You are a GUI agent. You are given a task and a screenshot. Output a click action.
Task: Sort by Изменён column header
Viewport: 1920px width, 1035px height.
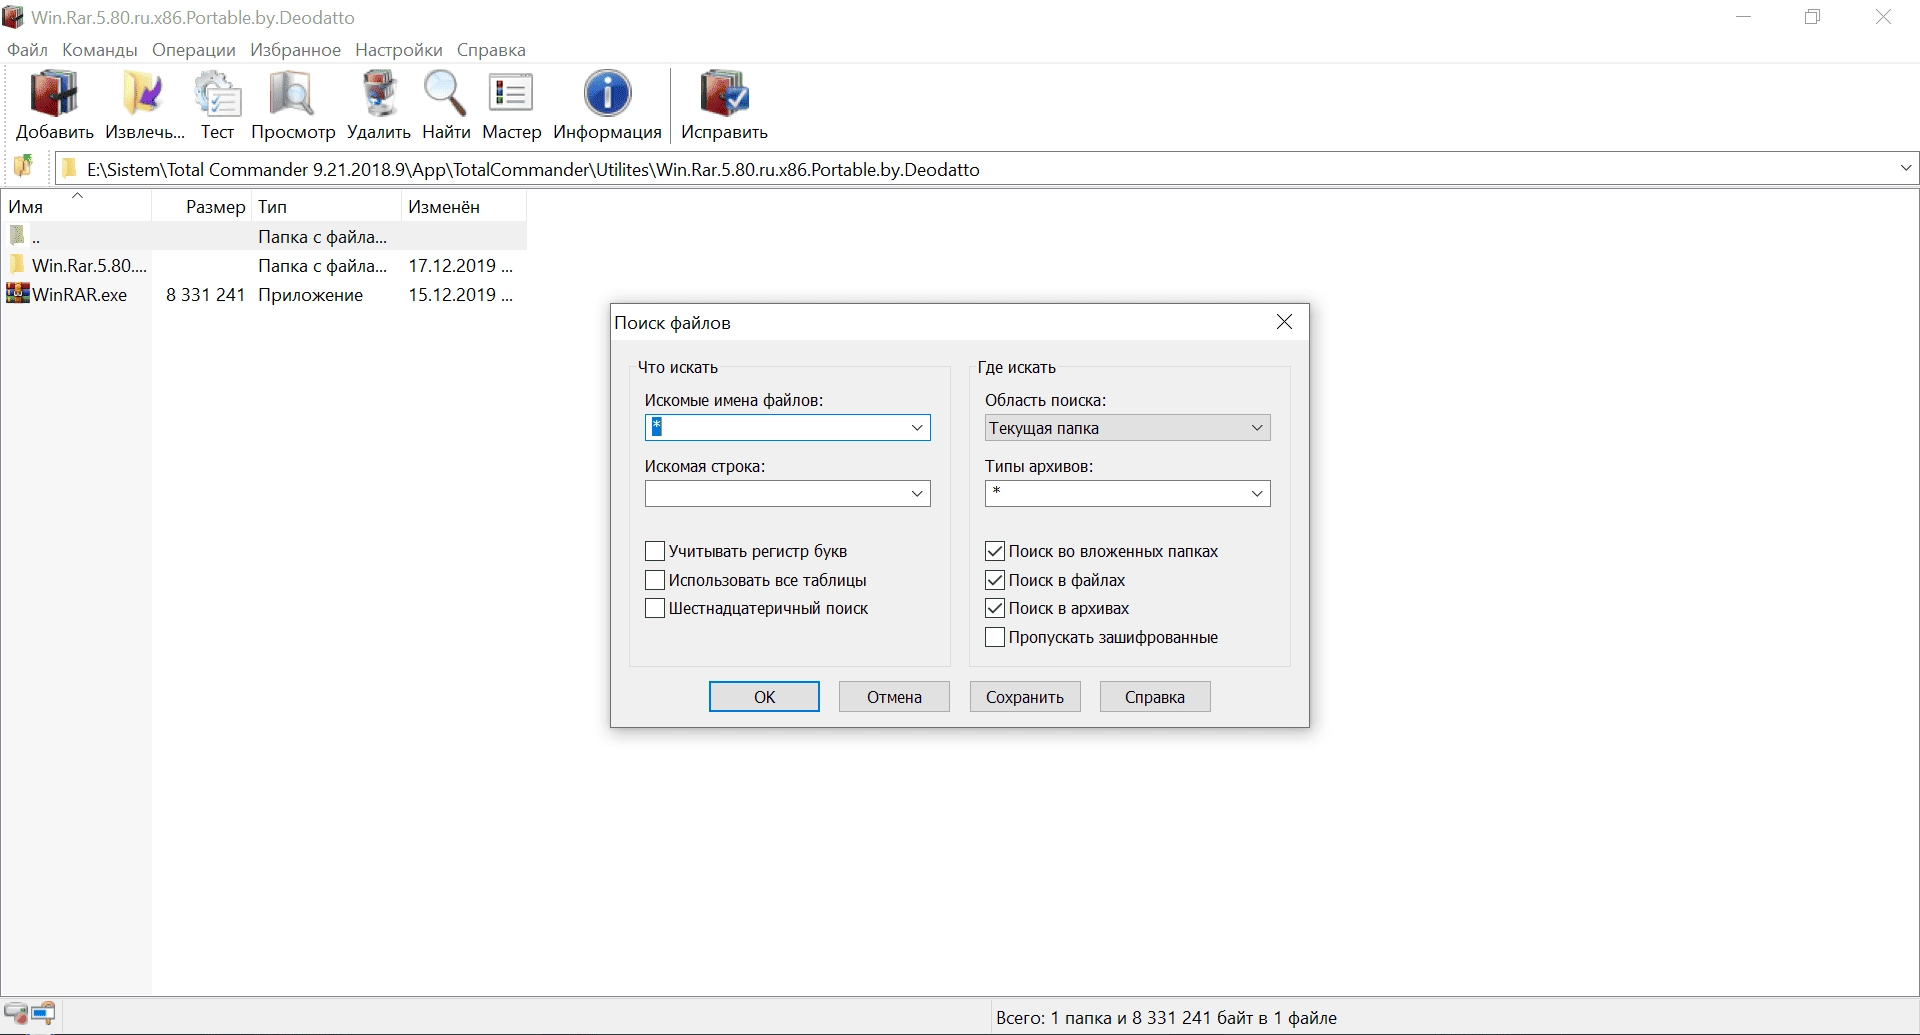[x=464, y=207]
